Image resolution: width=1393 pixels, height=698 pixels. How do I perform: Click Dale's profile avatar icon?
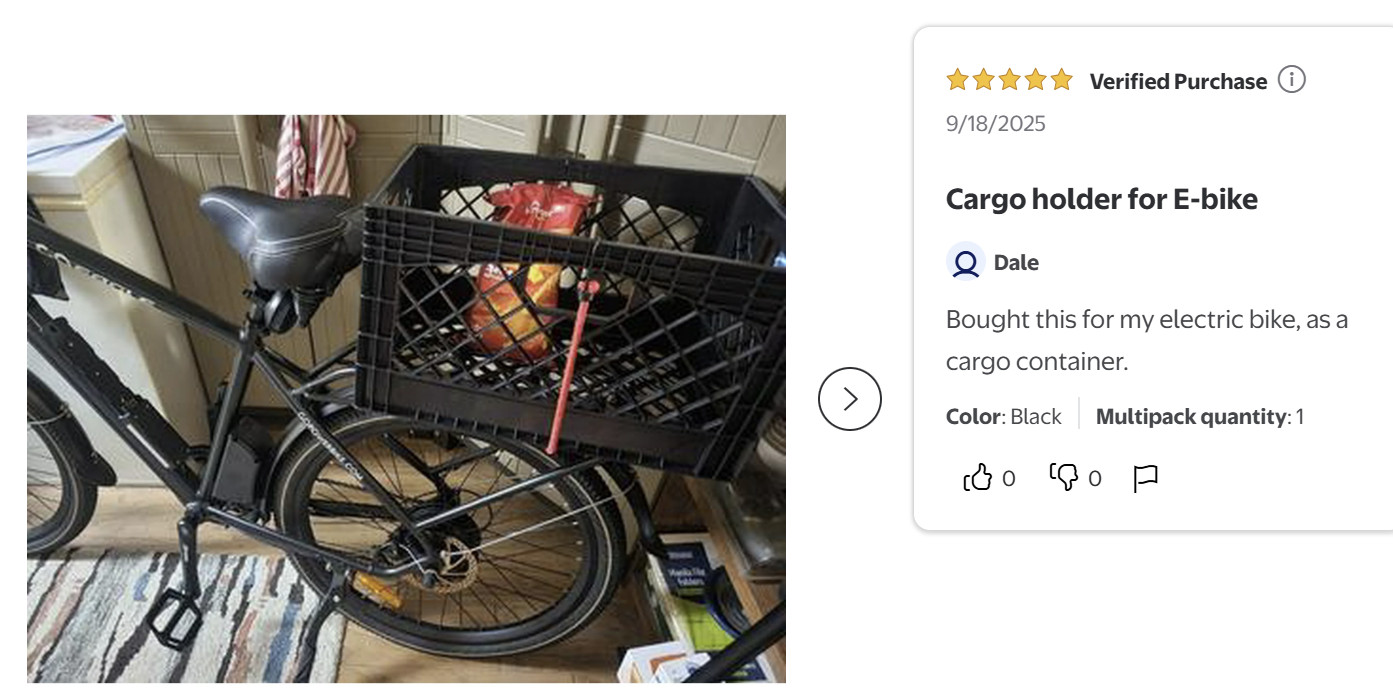click(966, 263)
